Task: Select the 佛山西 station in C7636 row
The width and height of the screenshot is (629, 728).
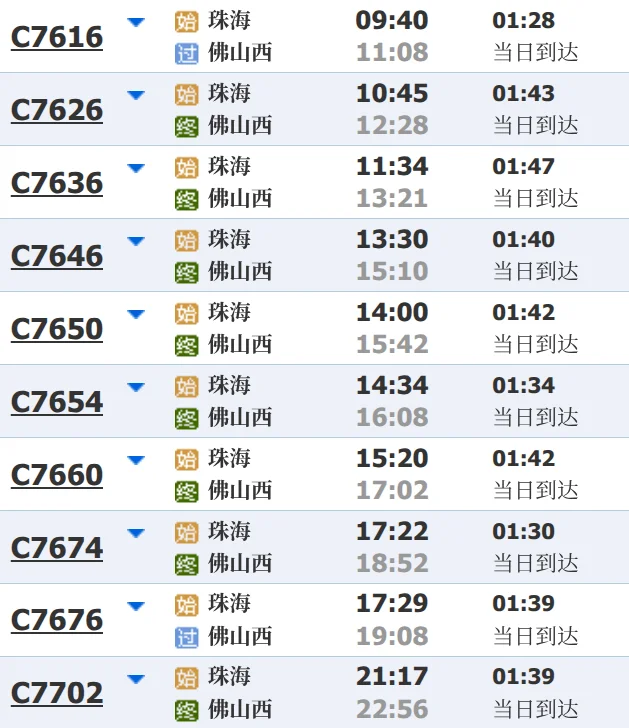Action: [x=240, y=199]
